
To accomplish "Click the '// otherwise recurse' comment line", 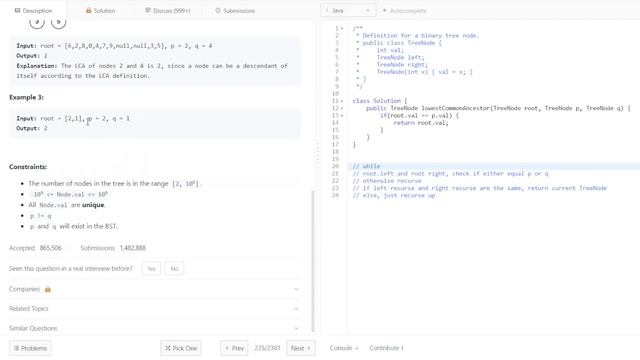I will click(x=387, y=181).
